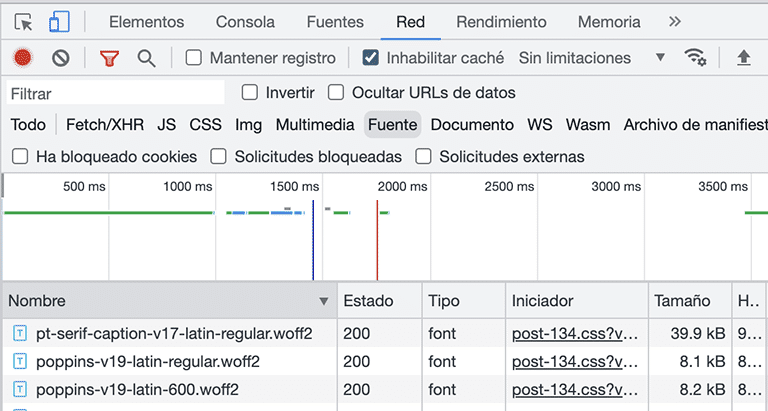The width and height of the screenshot is (768, 411).
Task: Open initiator link for pt-serif-caption row
Action: point(575,334)
